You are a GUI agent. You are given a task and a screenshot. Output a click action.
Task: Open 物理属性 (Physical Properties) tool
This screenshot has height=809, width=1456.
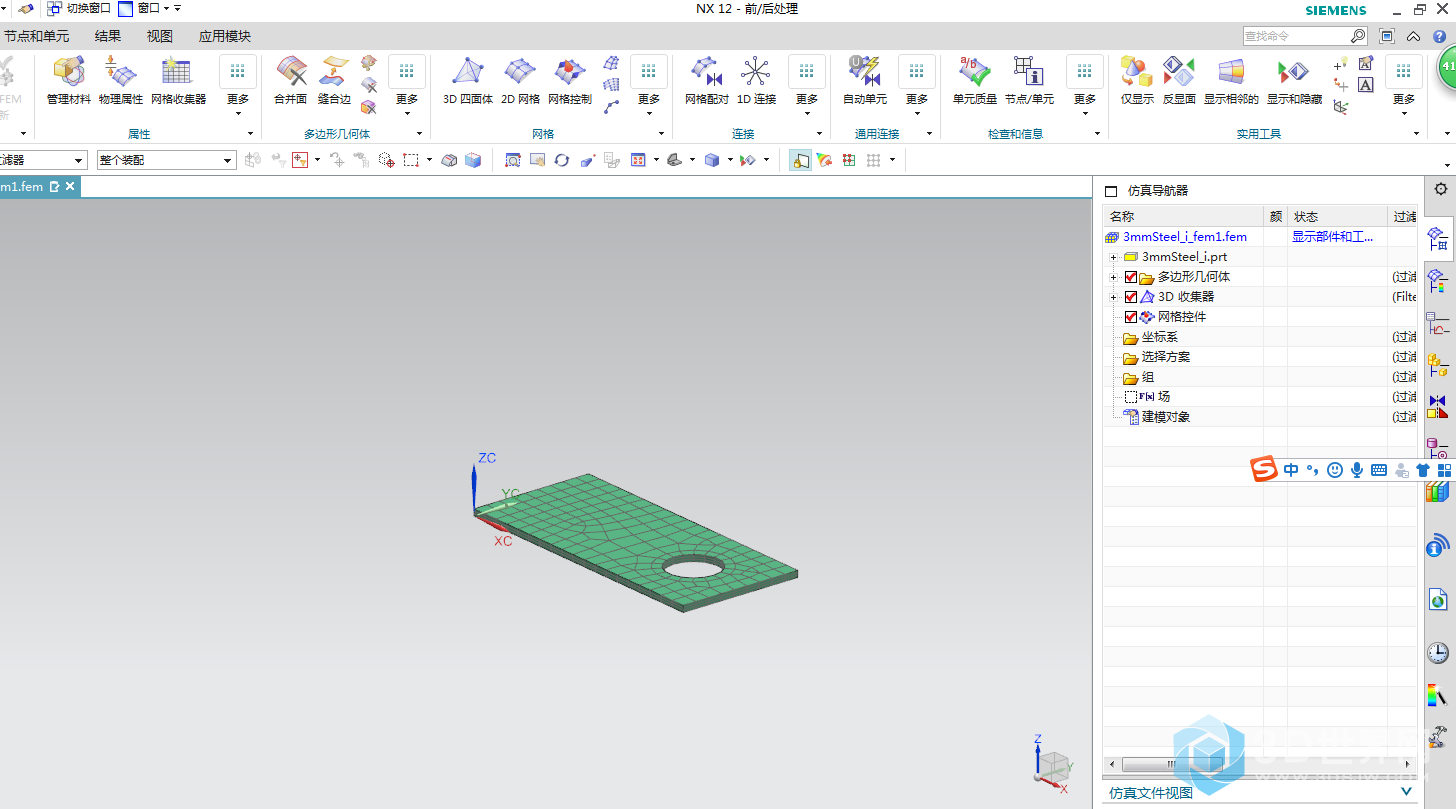[121, 81]
